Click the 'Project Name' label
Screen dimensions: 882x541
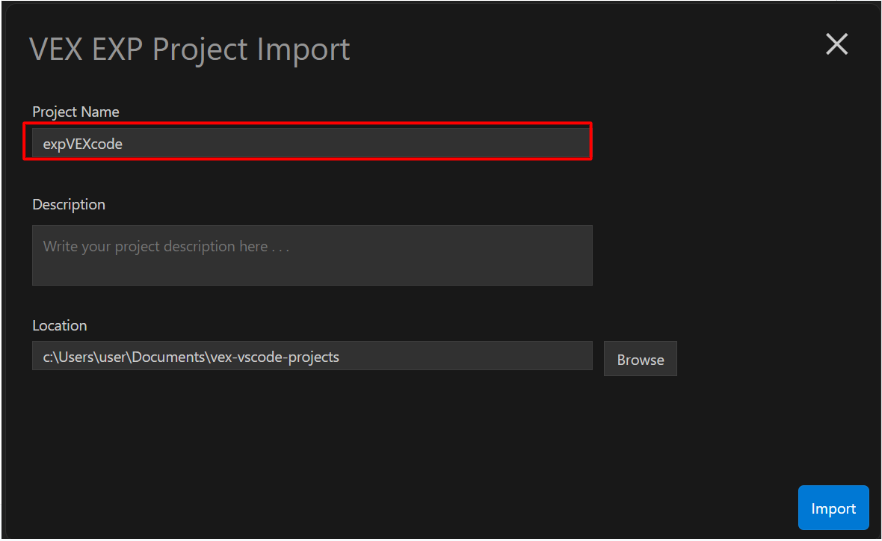[75, 112]
